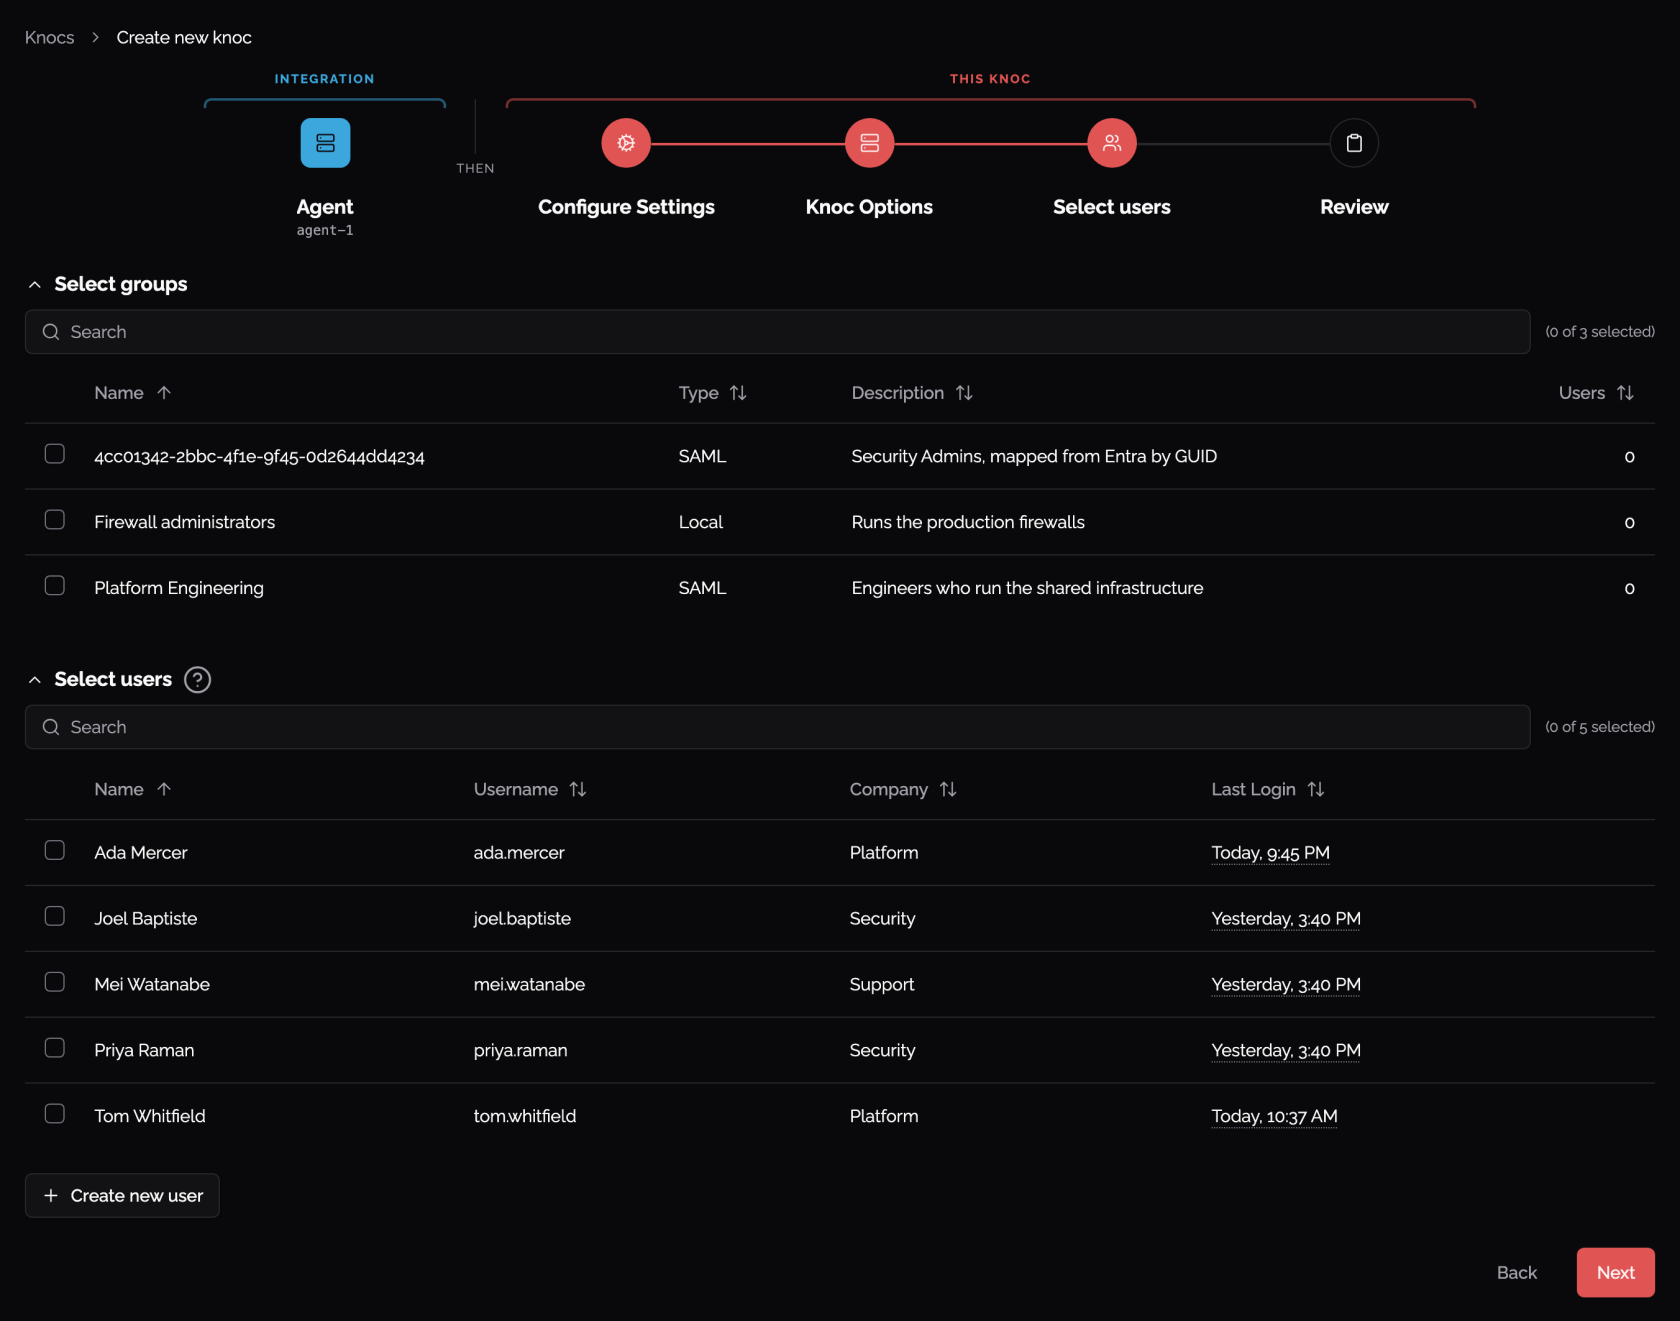Select the Firewall administrators group checkbox

55,520
